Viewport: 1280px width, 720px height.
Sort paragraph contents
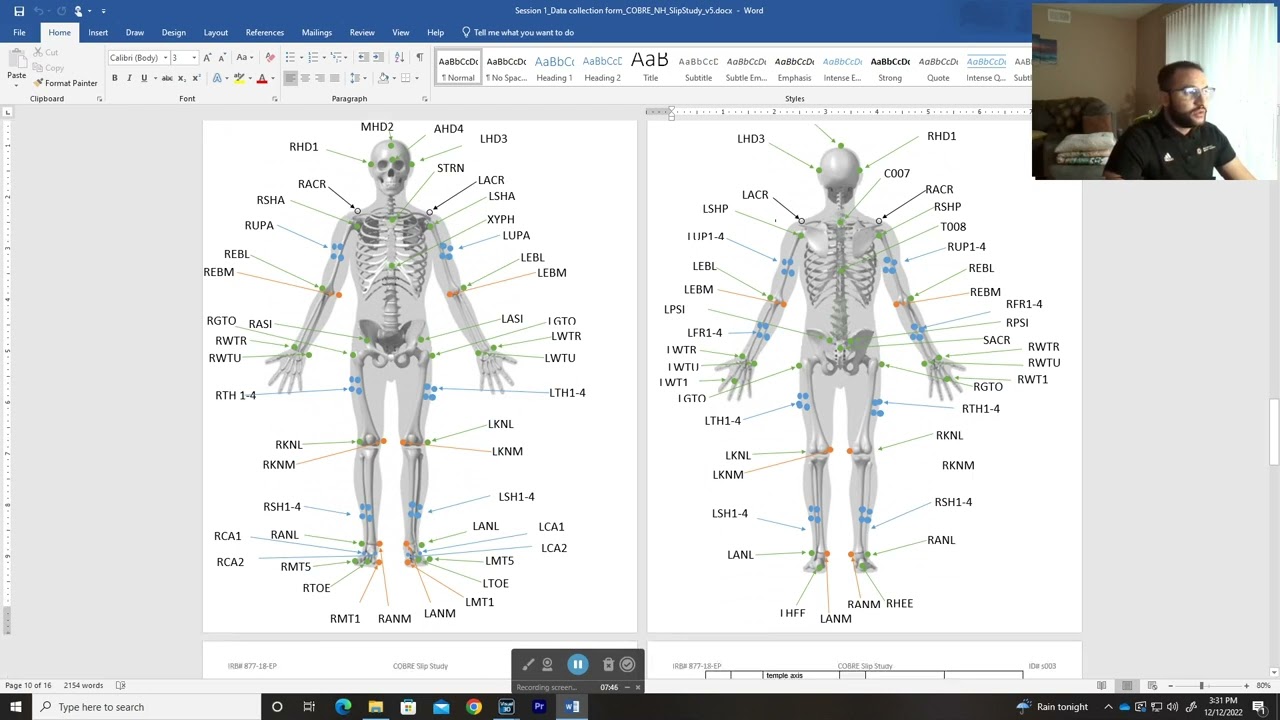tap(400, 58)
